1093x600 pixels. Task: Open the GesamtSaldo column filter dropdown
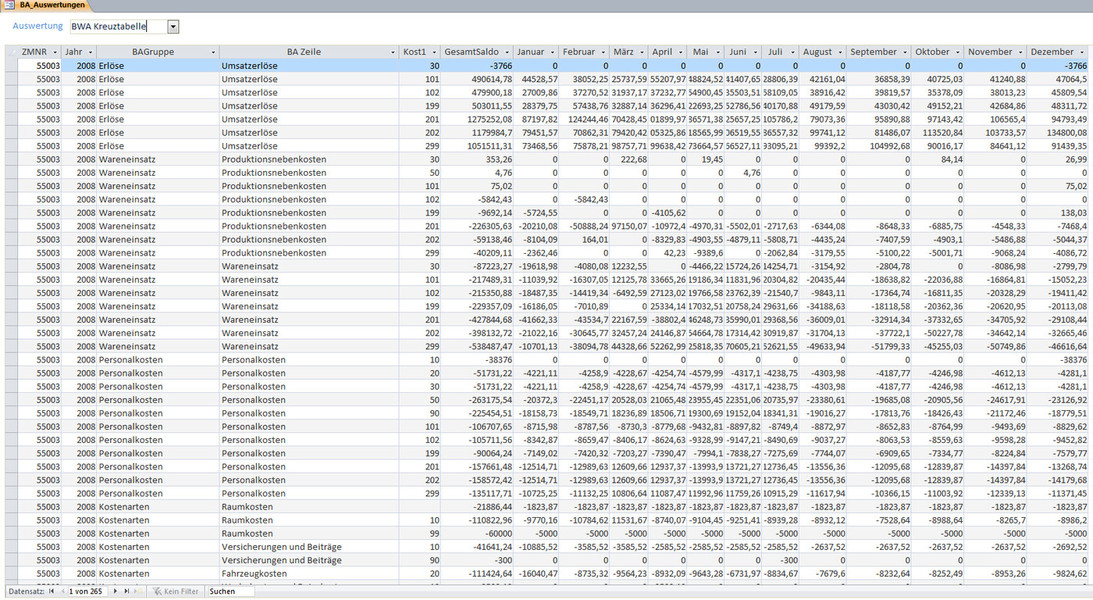(x=507, y=52)
